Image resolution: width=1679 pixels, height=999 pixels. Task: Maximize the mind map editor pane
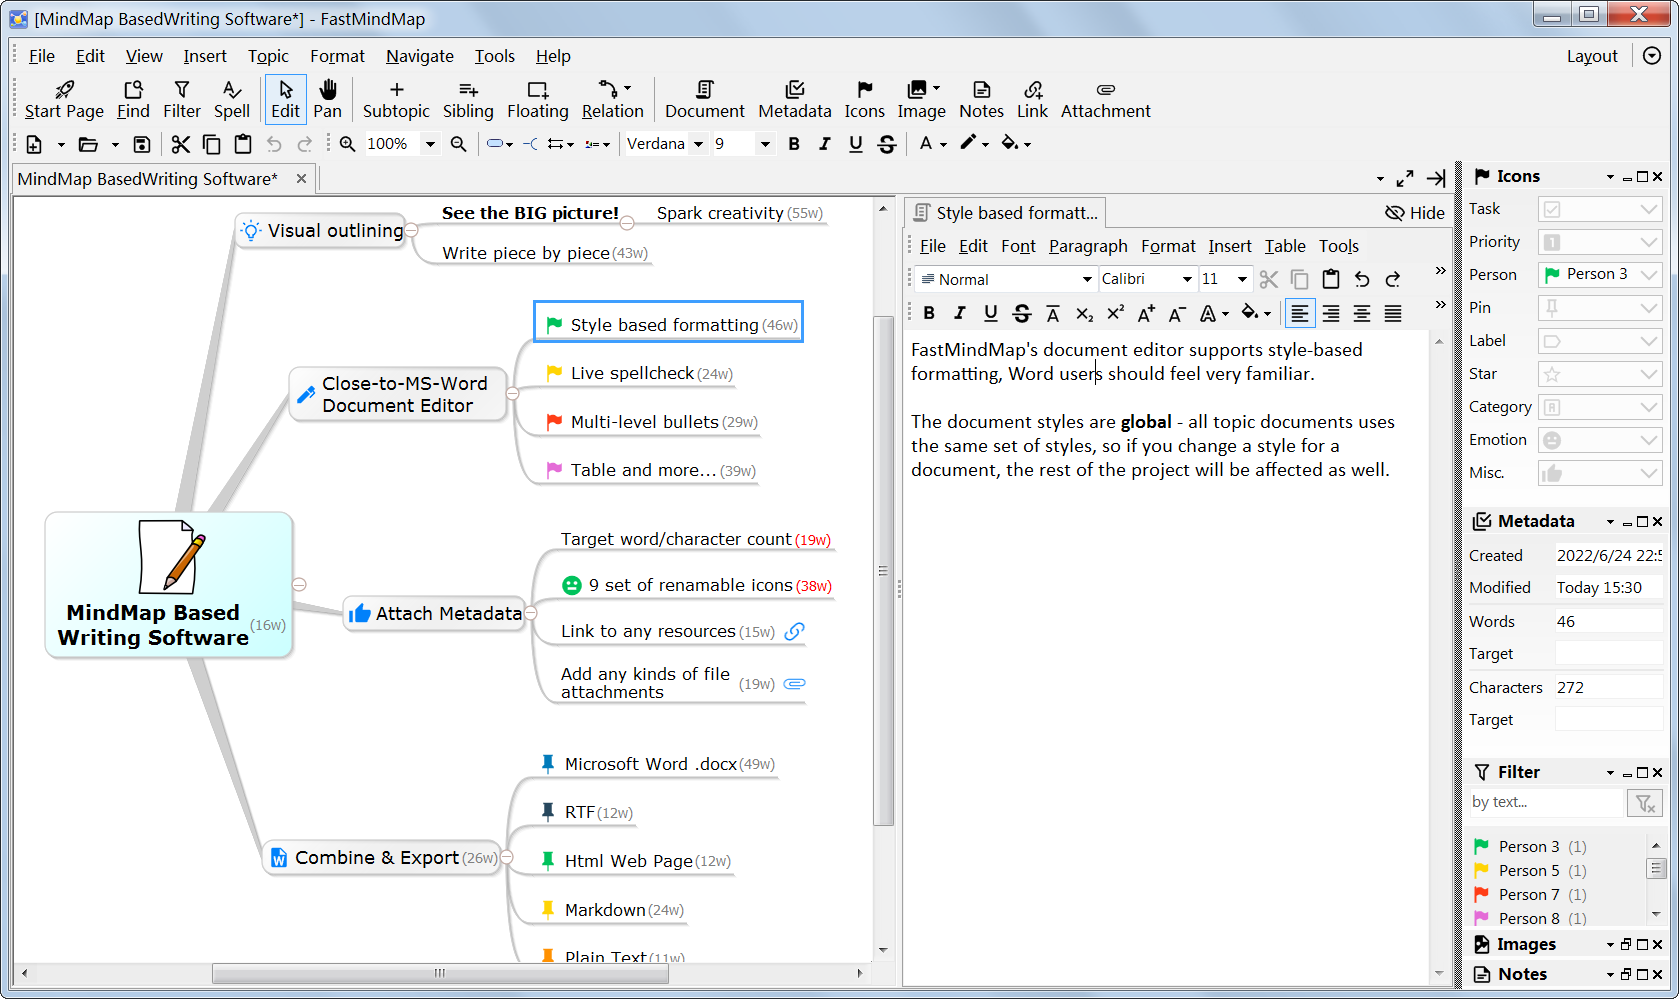(1405, 178)
